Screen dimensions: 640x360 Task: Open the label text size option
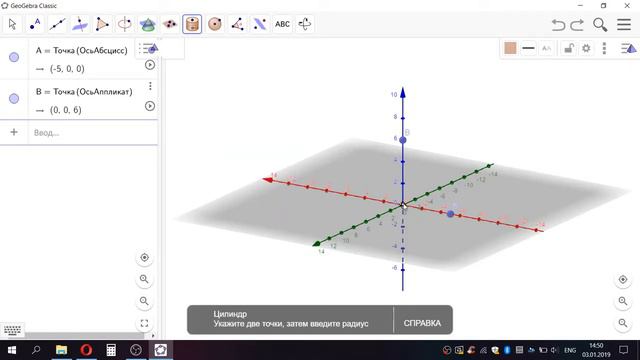tap(546, 49)
